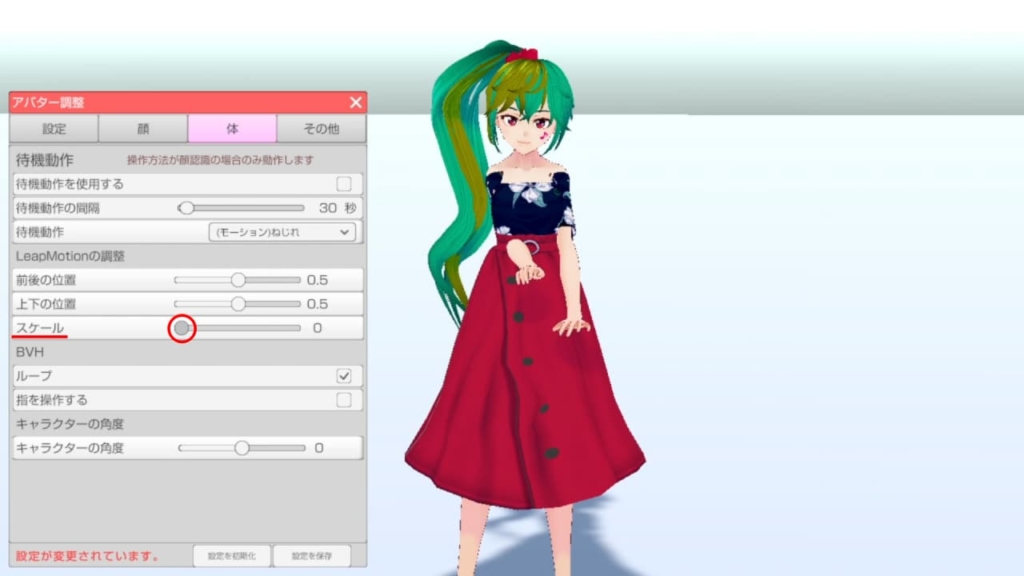Viewport: 1024px width, 576px height.
Task: Enable the 指を操作する checkbox
Action: (x=344, y=400)
